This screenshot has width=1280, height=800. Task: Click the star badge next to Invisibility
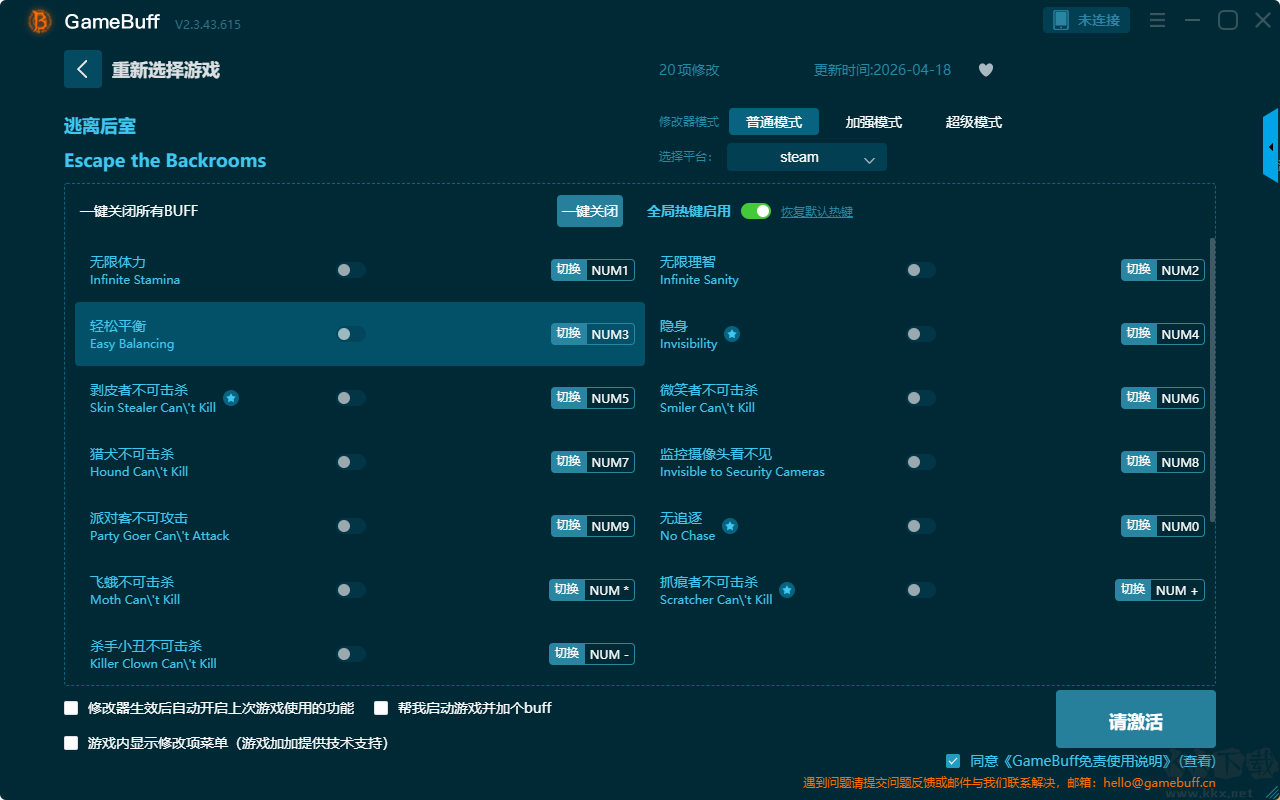732,334
